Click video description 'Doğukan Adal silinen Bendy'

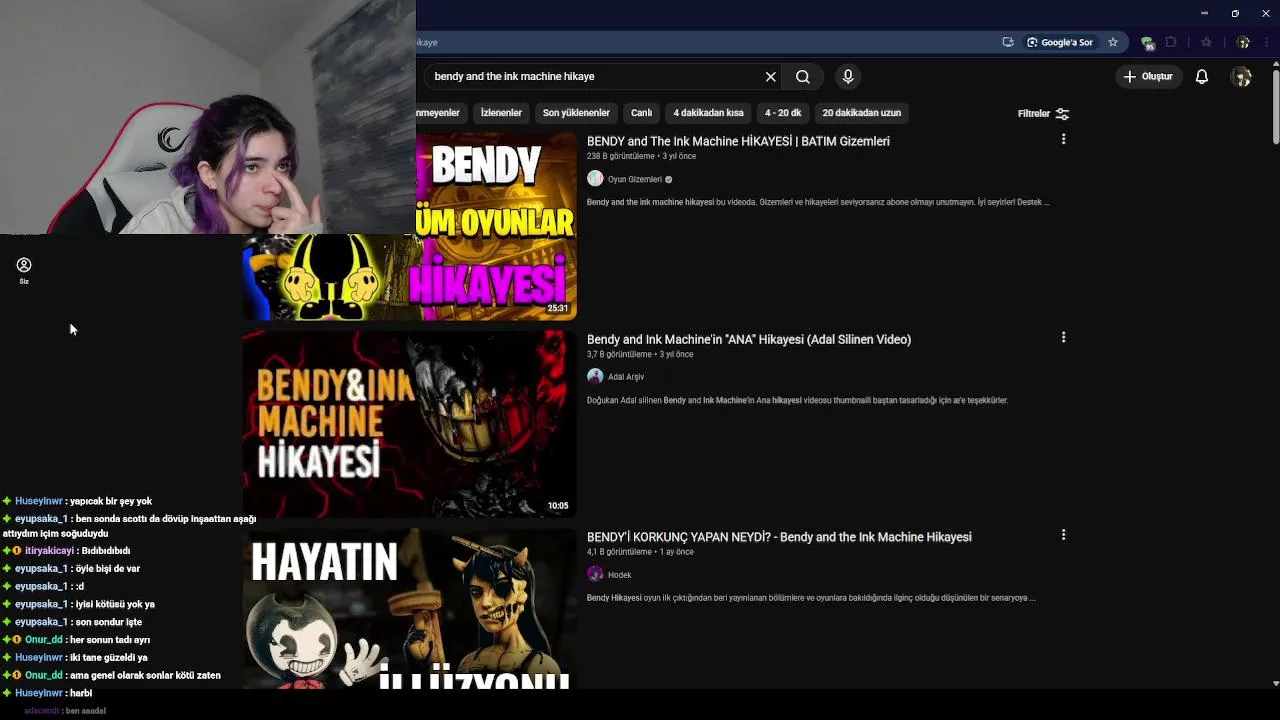pos(797,400)
